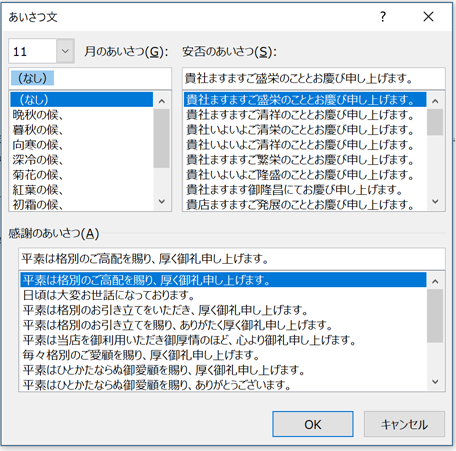
Task: Click the 月のあいさつ text input field
Action: click(x=90, y=78)
